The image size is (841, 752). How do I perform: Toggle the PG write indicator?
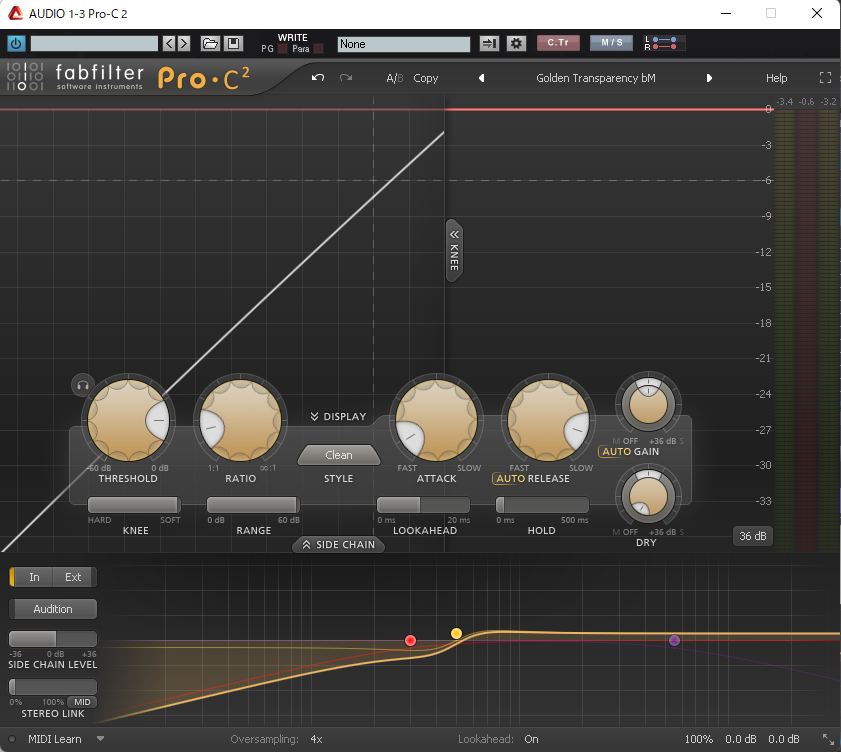click(x=282, y=49)
